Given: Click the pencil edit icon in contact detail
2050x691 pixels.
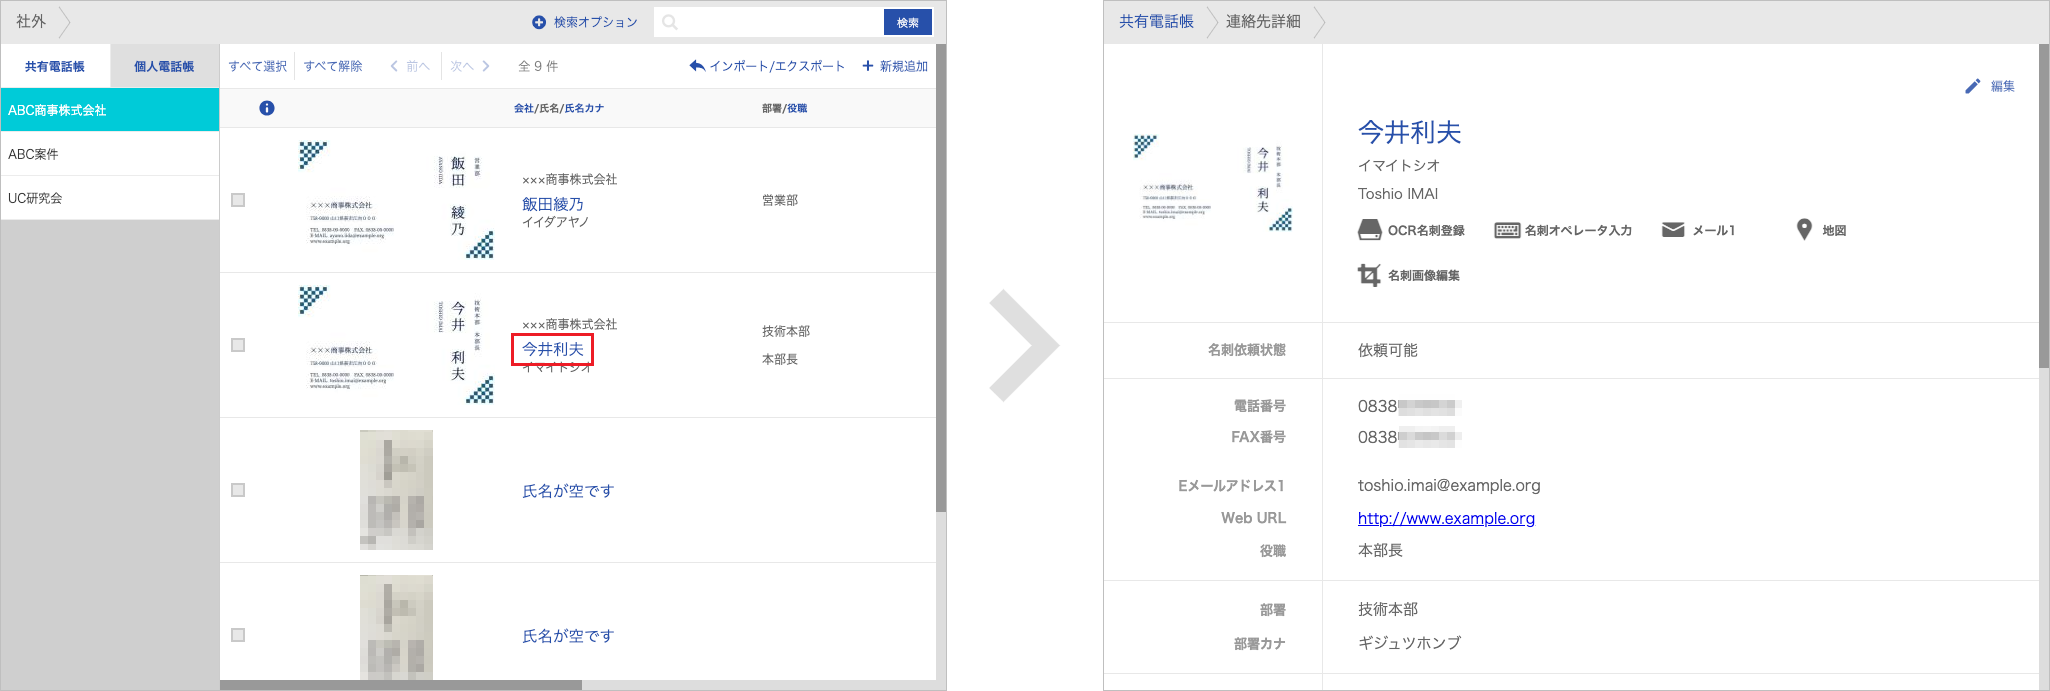Looking at the screenshot, I should pyautogui.click(x=1972, y=86).
